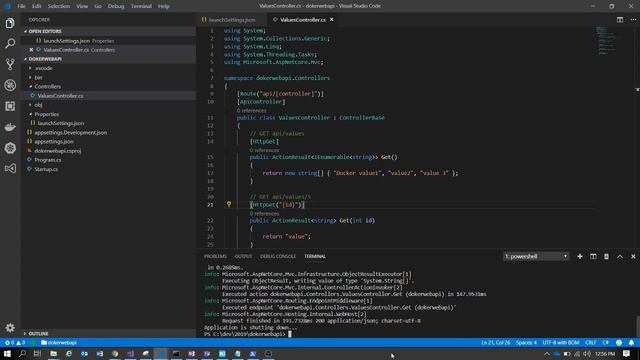Switch to the launchSettings.json editor tab
The width and height of the screenshot is (640, 360).
(231, 20)
